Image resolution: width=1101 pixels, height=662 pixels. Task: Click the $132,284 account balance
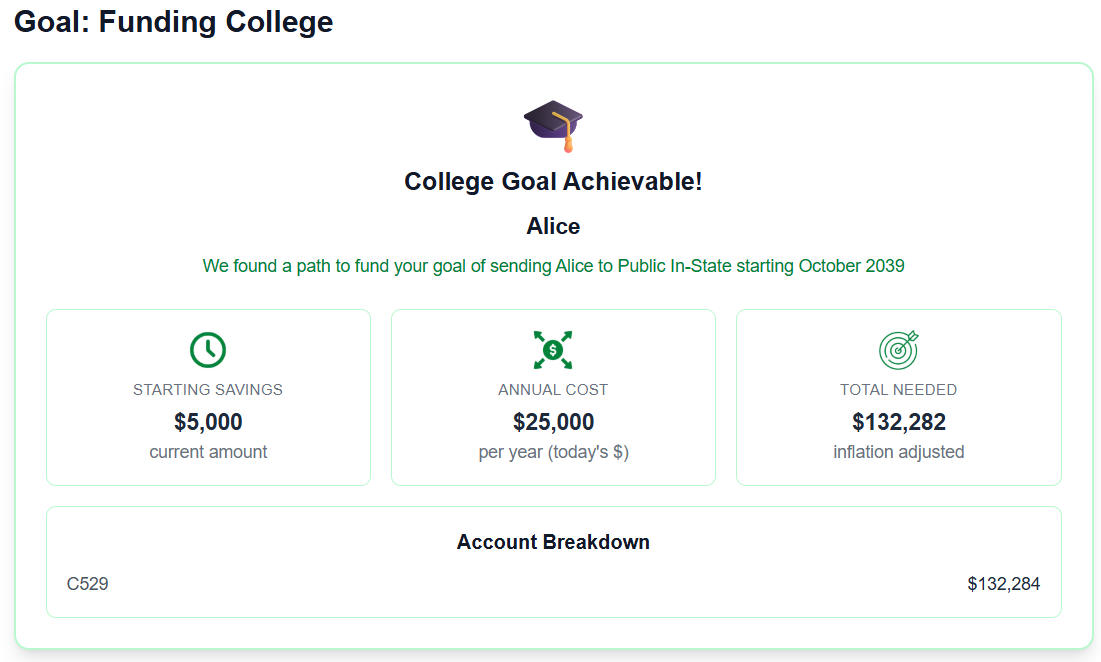[1003, 584]
